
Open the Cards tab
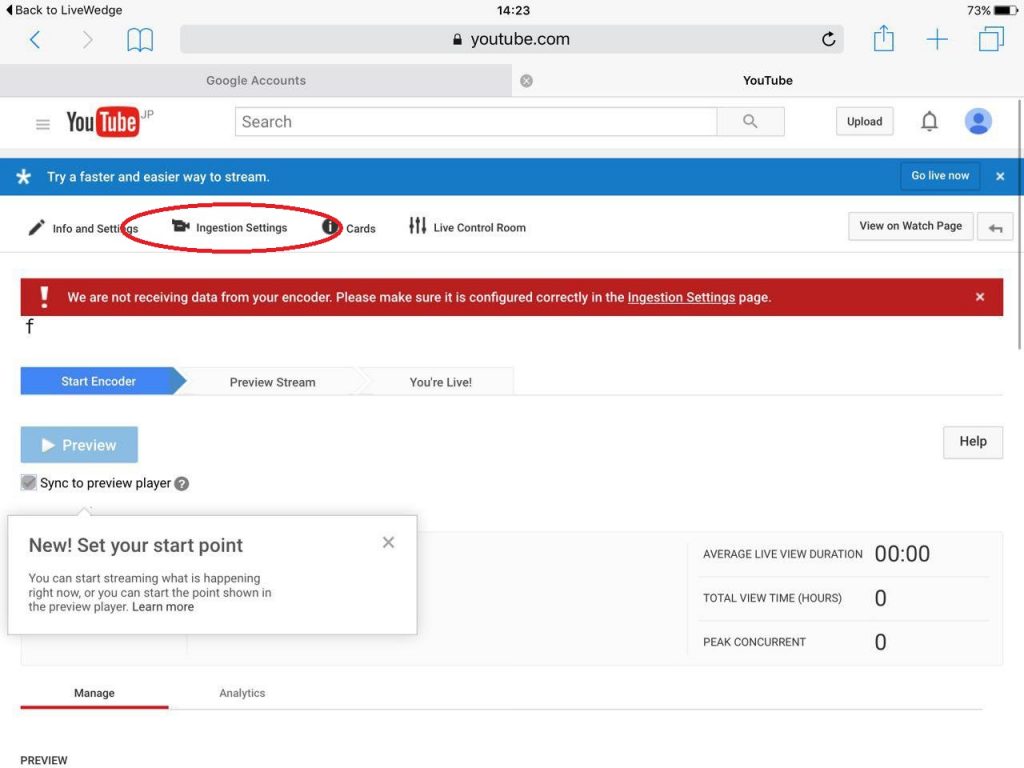[349, 228]
